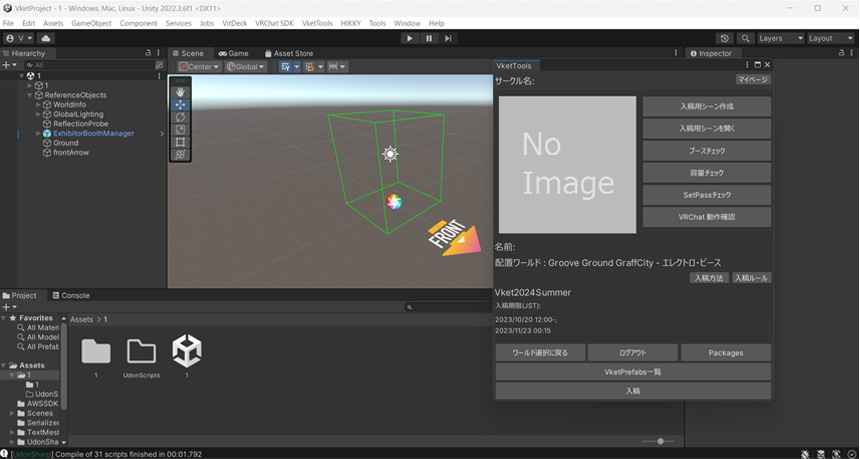Open ExhibitorBoothManager prefab arrow
860x459 pixels.
[x=162, y=133]
